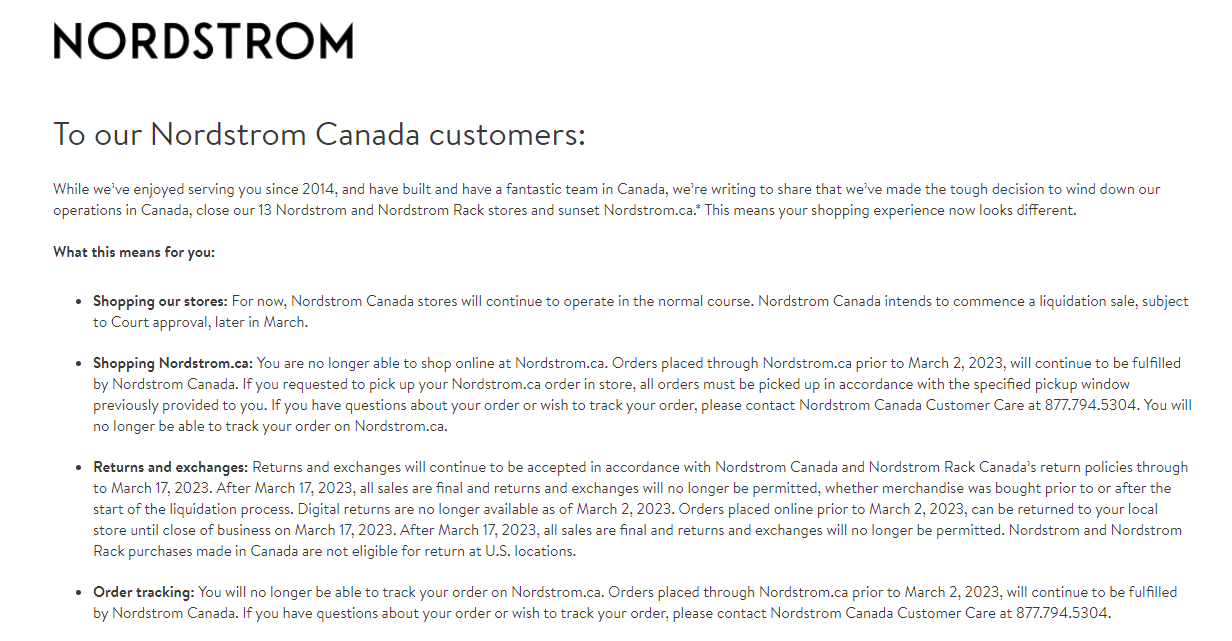The width and height of the screenshot is (1232, 641).
Task: Click the bullet point before 'Shopping Nordstrom.ca'
Action: (80, 364)
